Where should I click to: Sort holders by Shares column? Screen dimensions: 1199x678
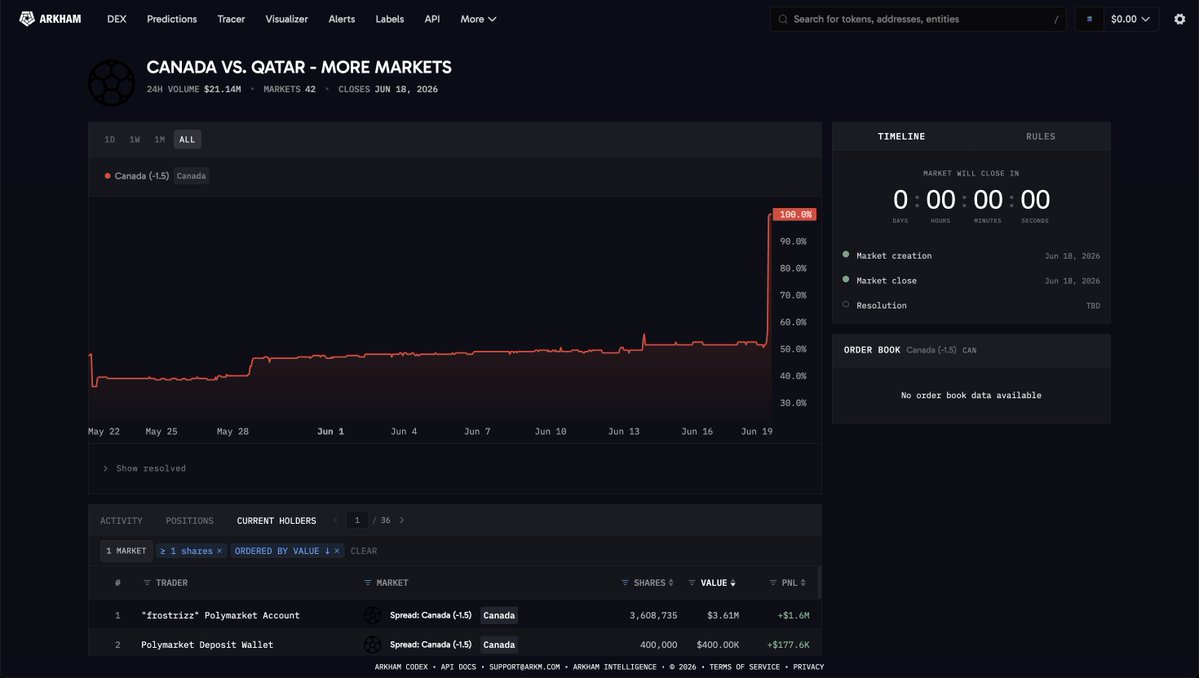(x=648, y=583)
